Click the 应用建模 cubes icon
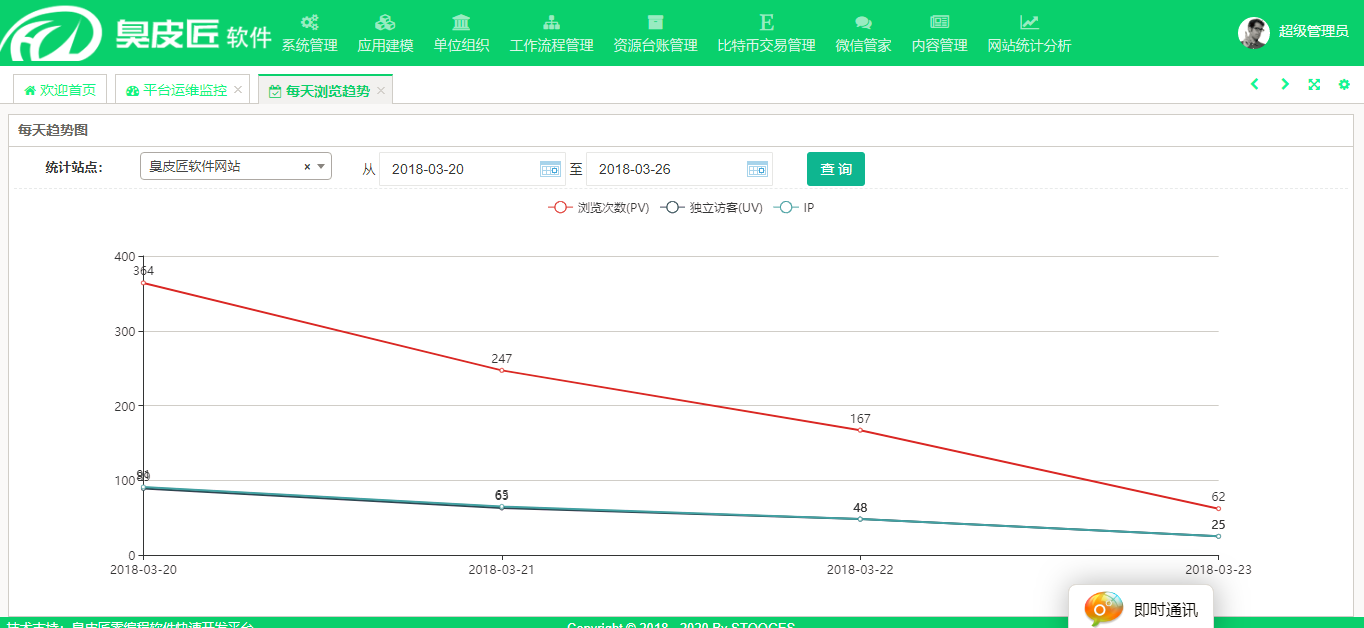The image size is (1364, 628). (x=385, y=23)
